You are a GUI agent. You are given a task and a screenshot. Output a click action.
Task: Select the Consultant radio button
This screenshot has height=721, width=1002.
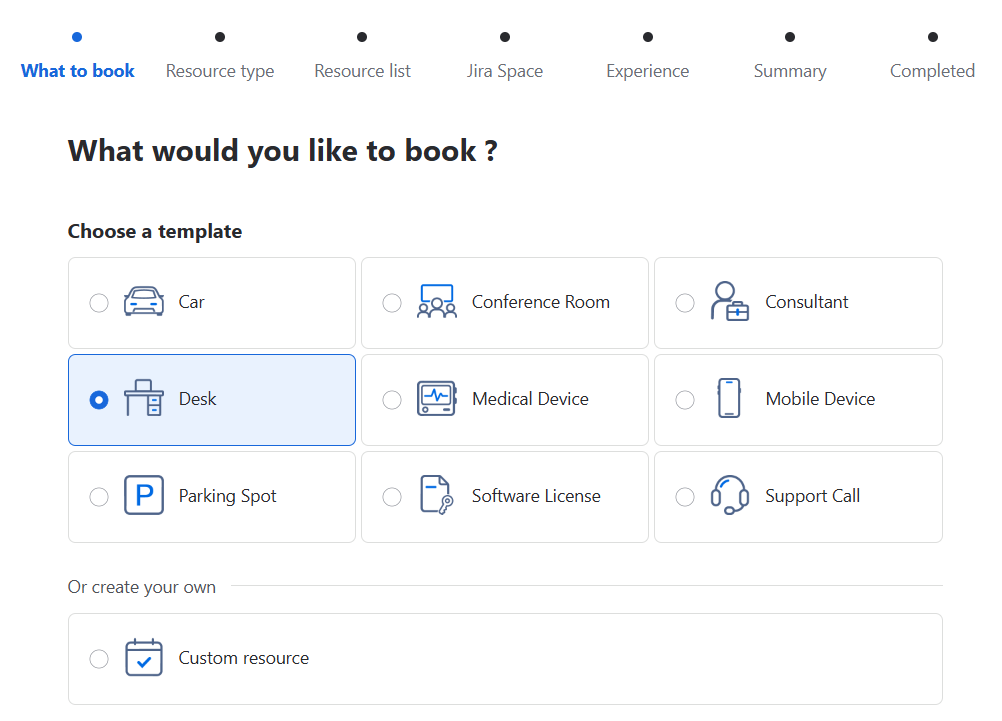685,302
